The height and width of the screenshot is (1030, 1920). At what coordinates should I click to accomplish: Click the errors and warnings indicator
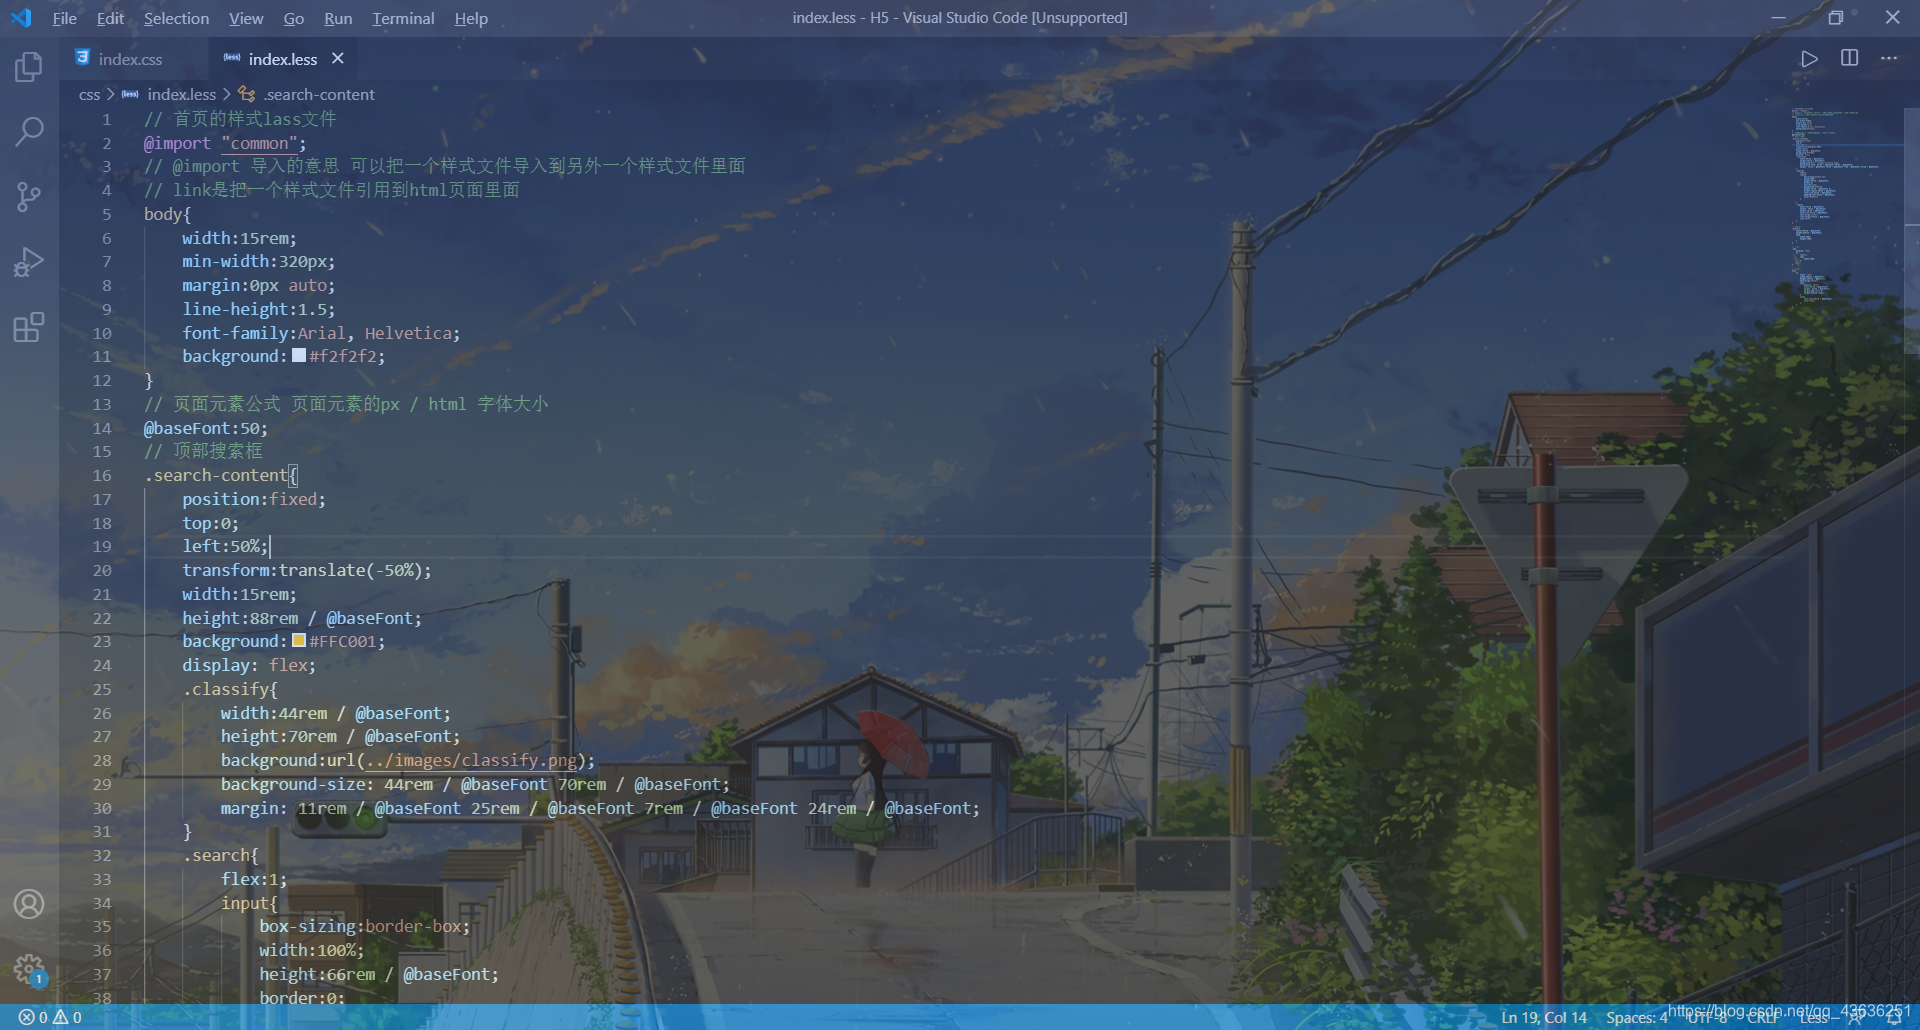[x=50, y=1017]
